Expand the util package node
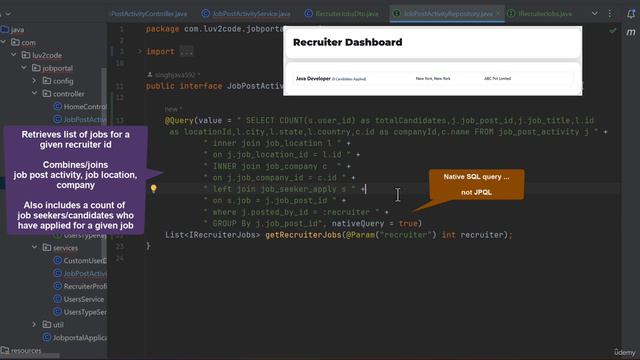The image size is (640, 360). [35, 324]
